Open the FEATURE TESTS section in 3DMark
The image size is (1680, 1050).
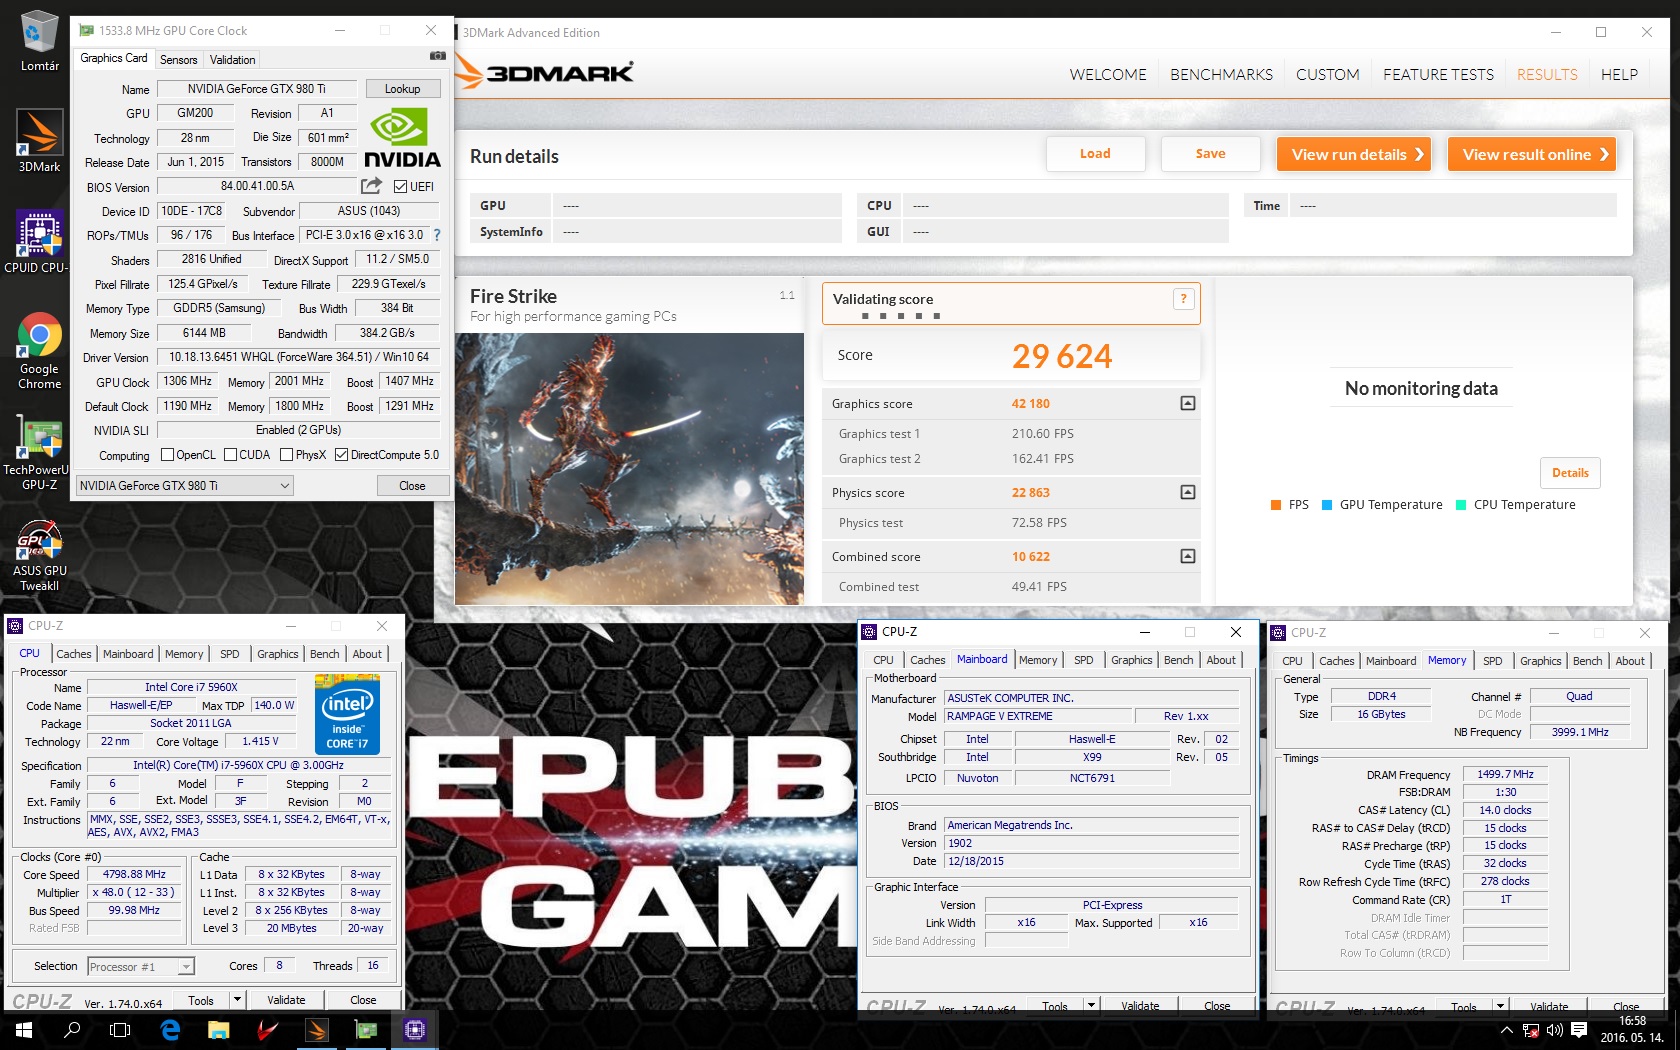1438,75
